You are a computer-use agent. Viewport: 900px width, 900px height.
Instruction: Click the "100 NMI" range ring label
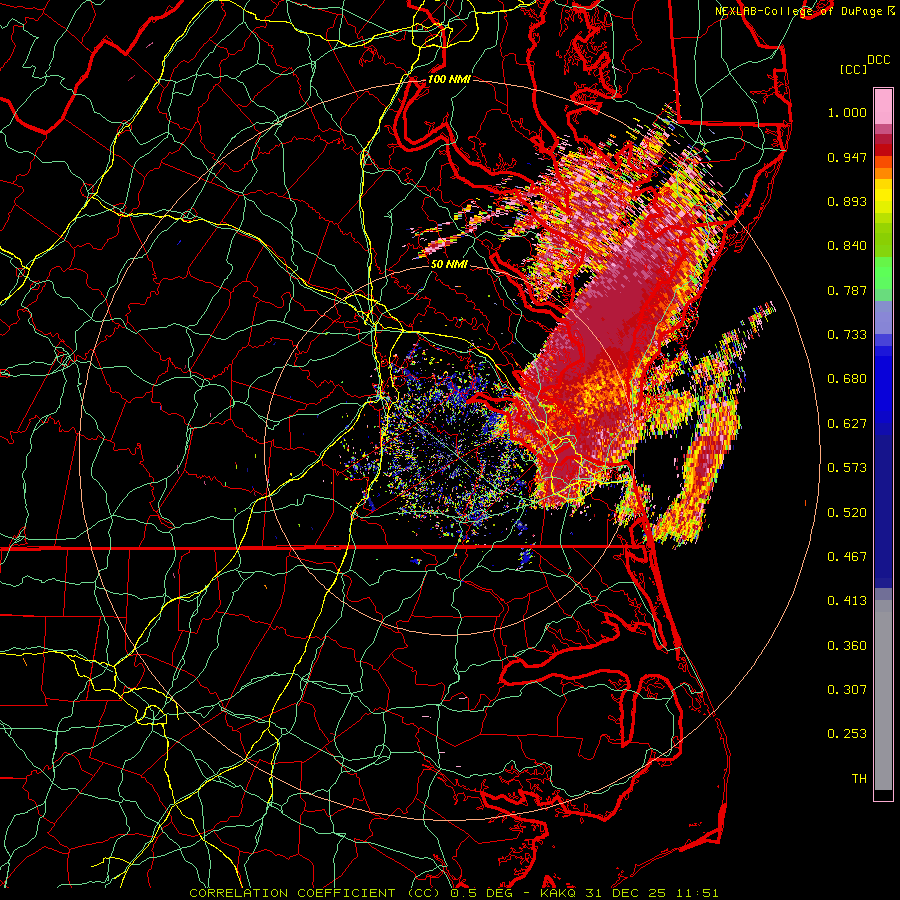(449, 79)
